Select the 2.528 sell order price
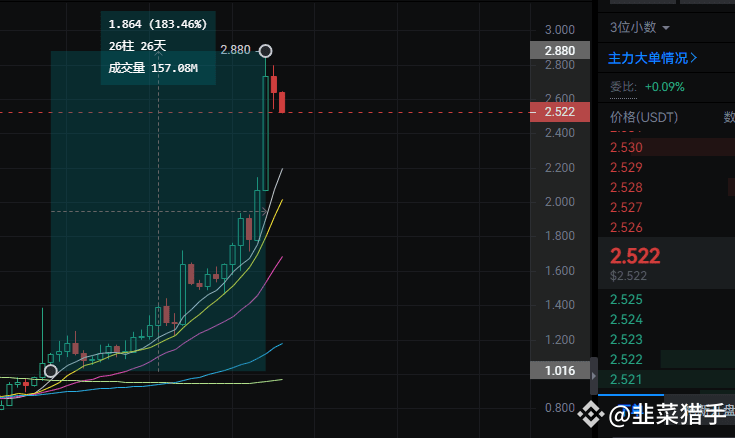 point(626,188)
